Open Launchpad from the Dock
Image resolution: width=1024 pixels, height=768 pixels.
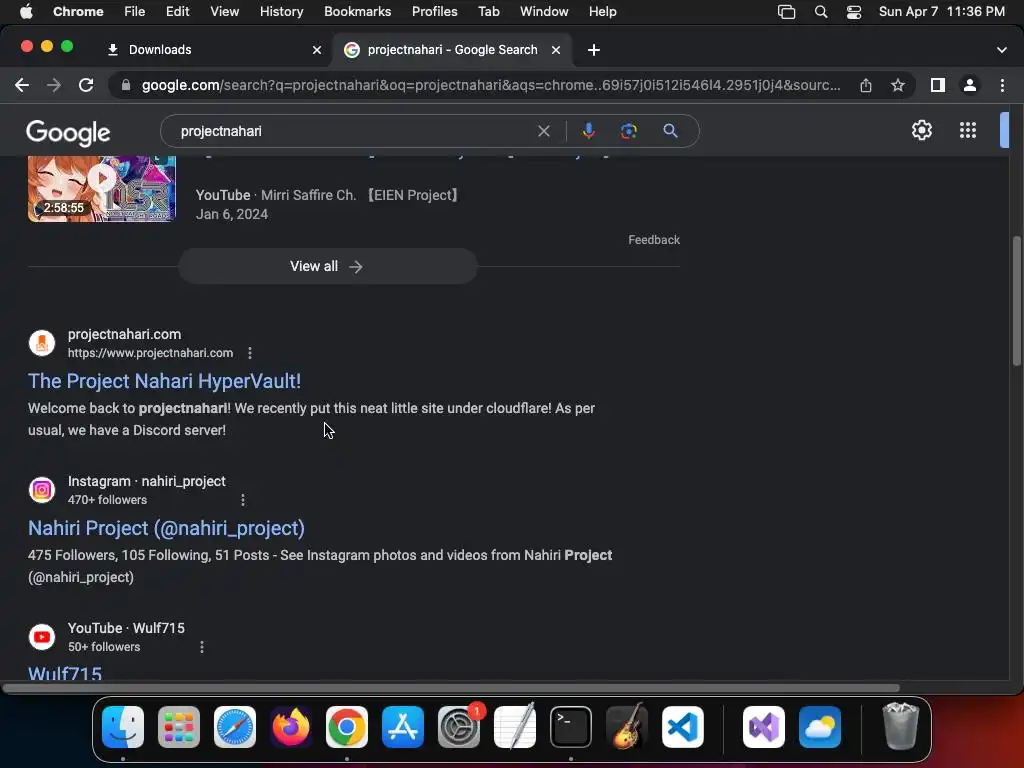pyautogui.click(x=179, y=727)
